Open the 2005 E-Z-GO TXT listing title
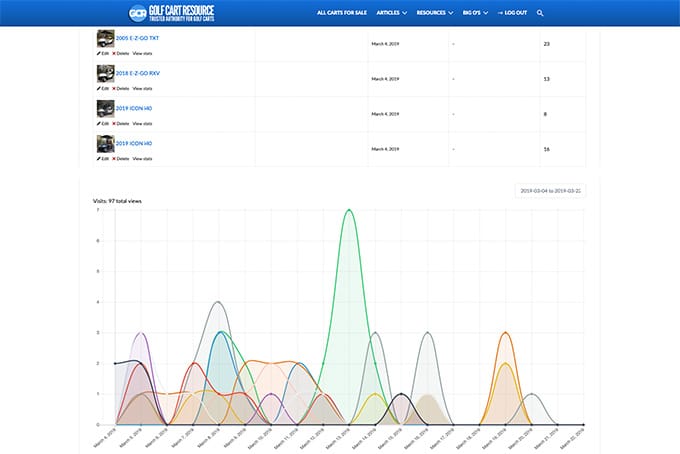Viewport: 680px width, 454px height. [138, 38]
